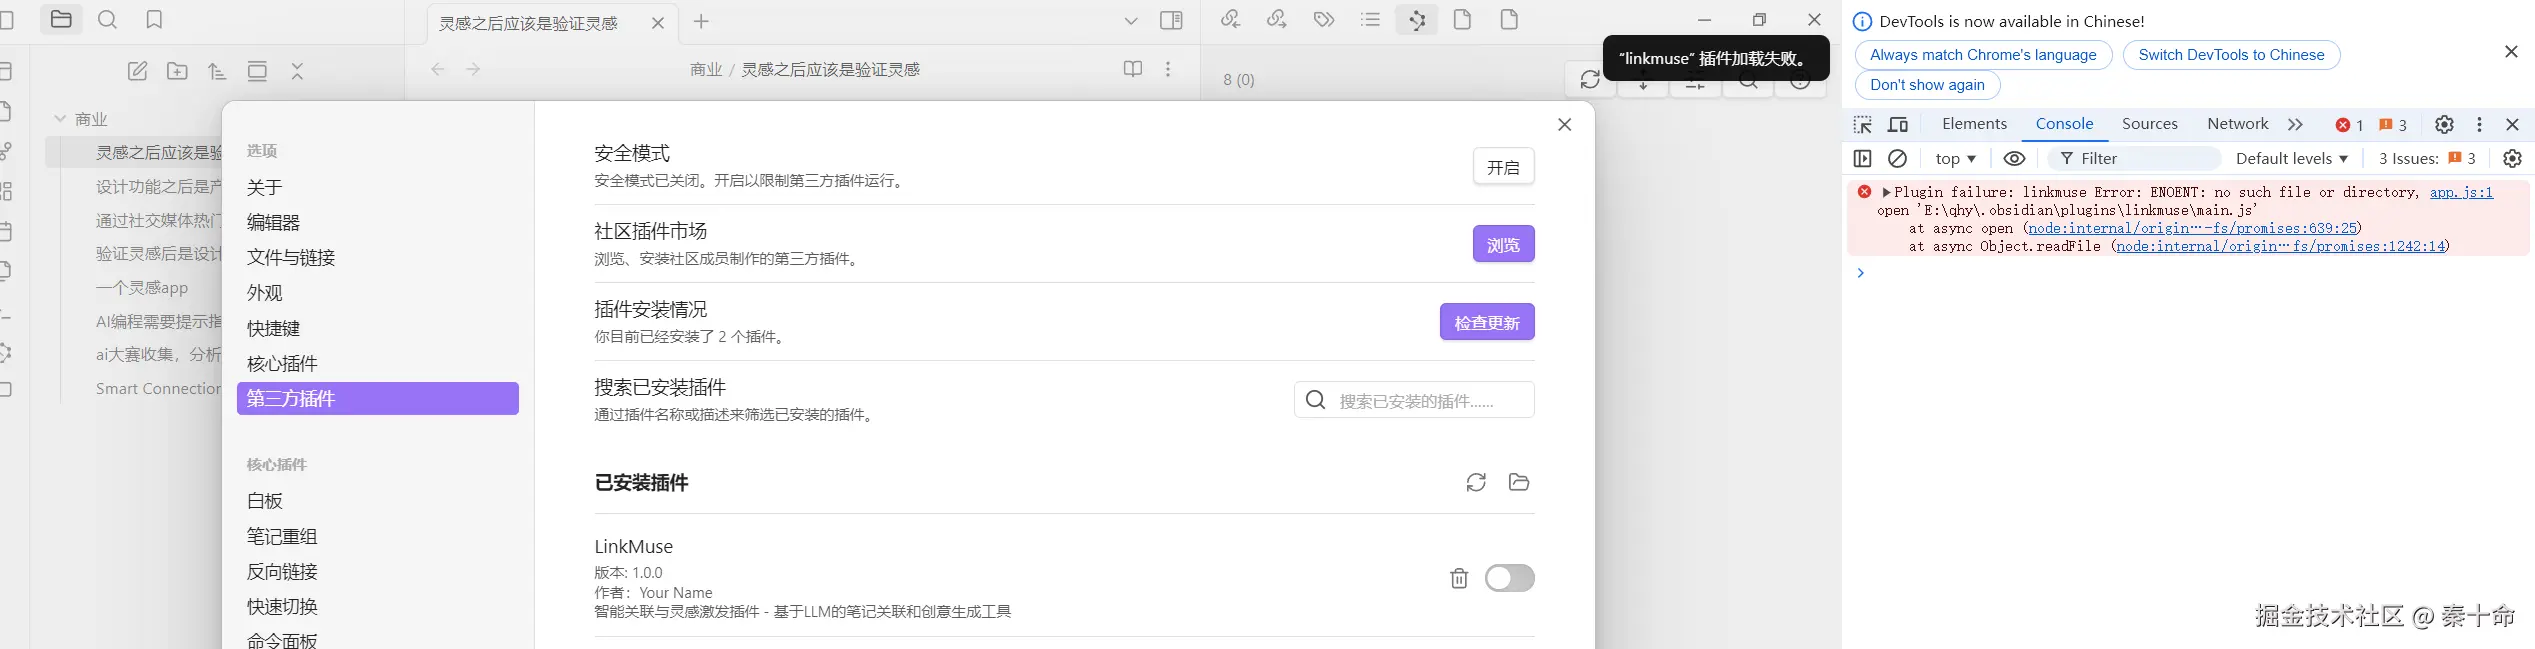Enable the LinkMuse plugin toggle

click(x=1509, y=578)
